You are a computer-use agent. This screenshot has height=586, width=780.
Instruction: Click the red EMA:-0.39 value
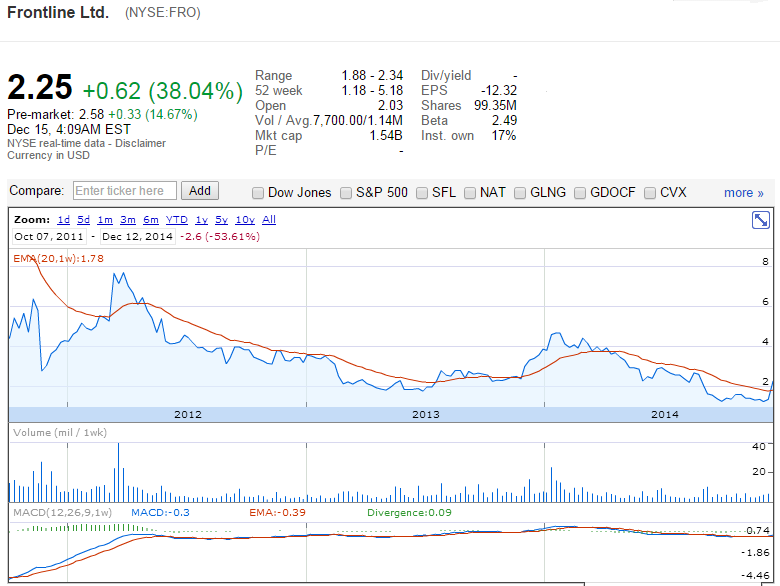click(x=277, y=513)
